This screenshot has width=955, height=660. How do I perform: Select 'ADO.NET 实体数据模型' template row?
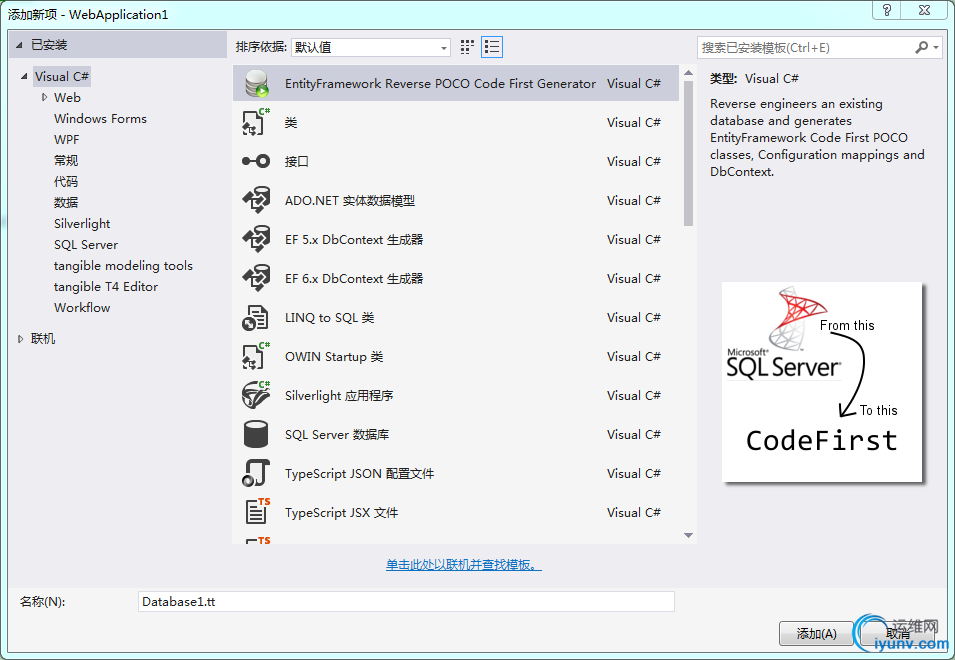(x=456, y=200)
